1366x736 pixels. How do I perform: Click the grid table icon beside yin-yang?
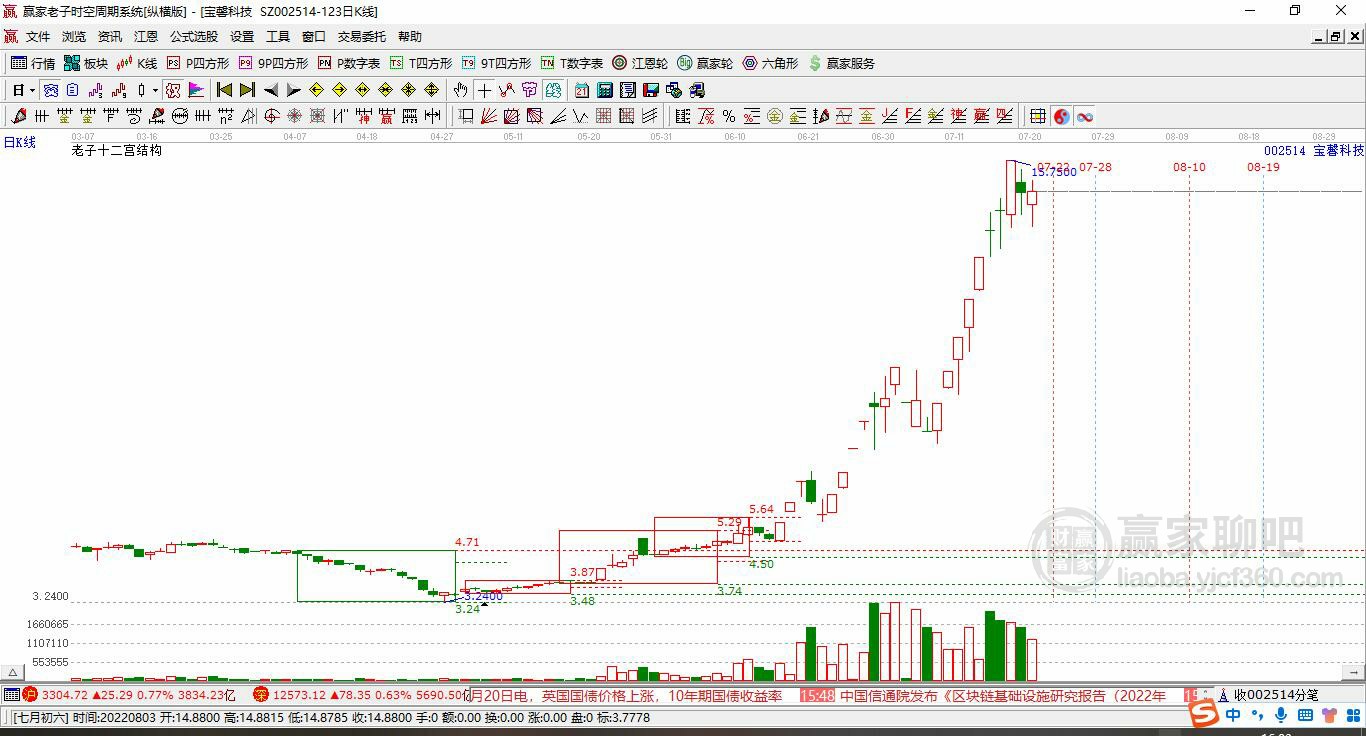(x=1038, y=116)
